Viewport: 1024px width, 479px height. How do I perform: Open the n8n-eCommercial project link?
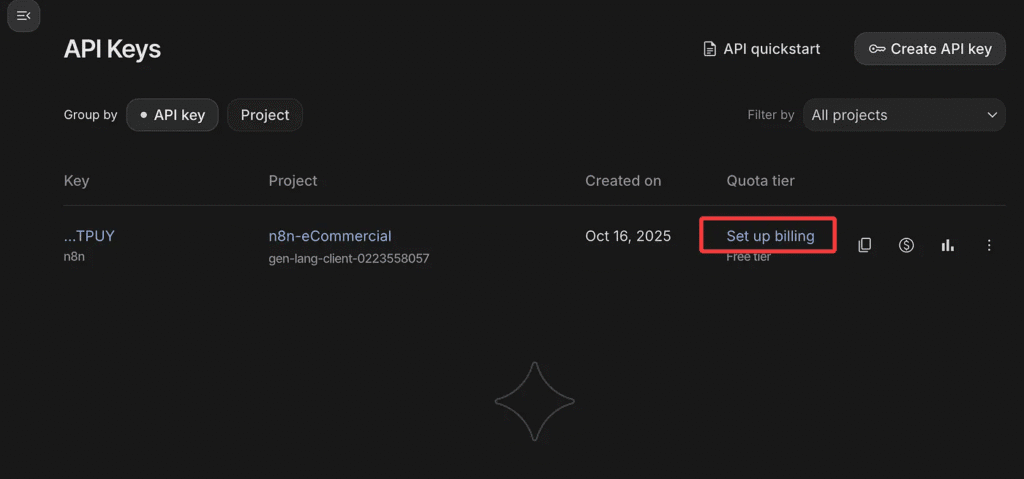tap(330, 236)
